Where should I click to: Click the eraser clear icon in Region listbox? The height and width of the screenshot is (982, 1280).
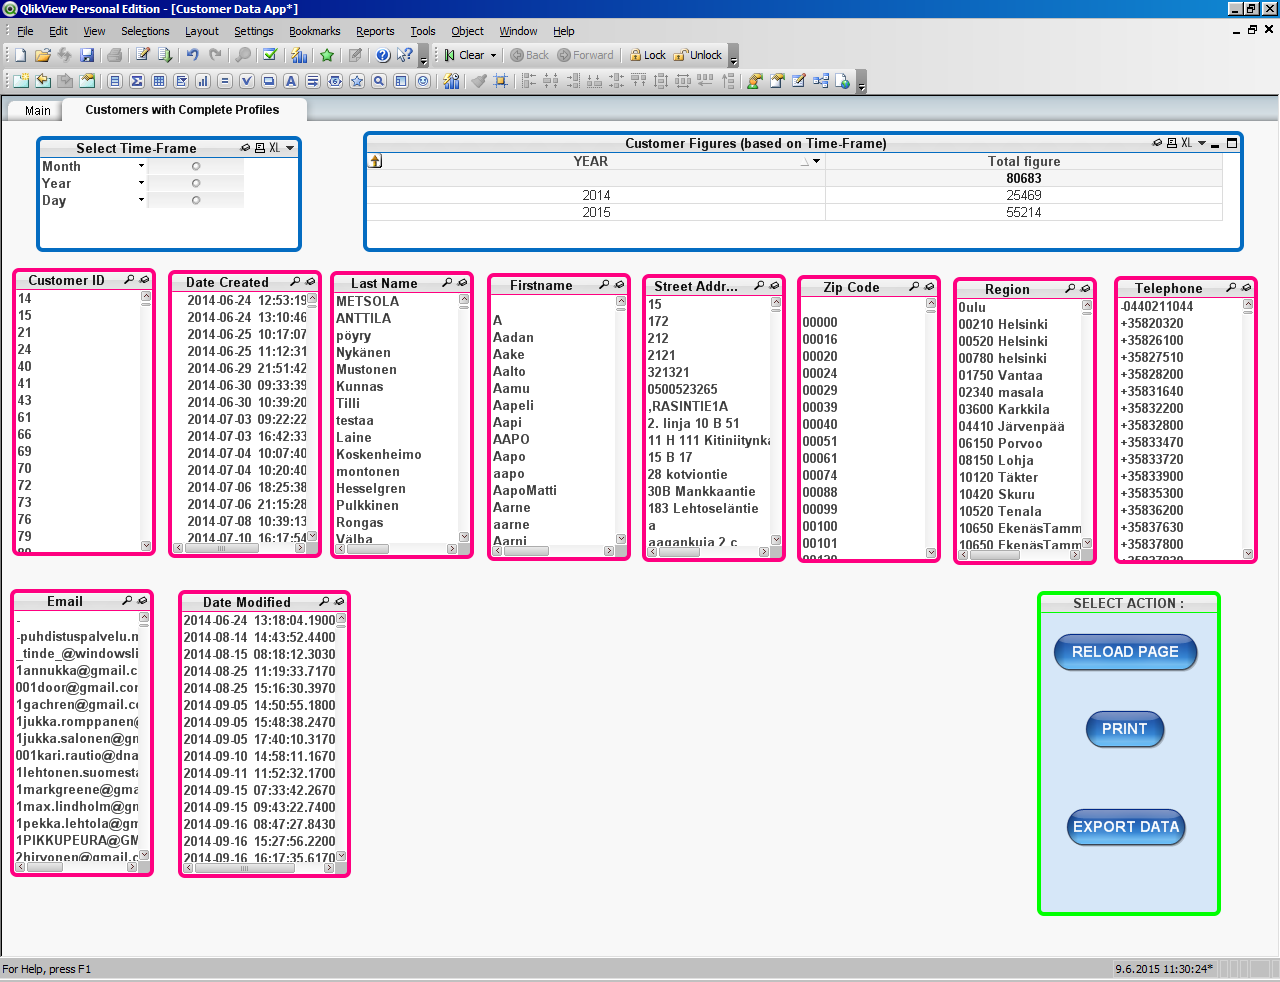[x=1085, y=289]
